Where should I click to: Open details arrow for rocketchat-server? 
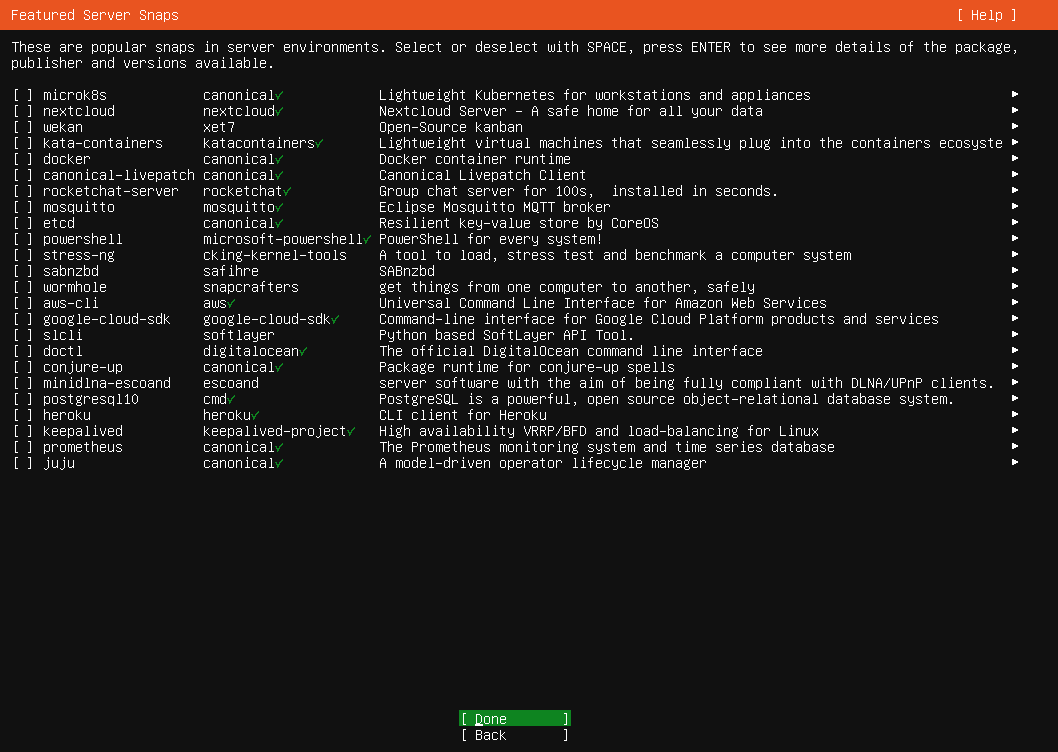click(x=1015, y=190)
